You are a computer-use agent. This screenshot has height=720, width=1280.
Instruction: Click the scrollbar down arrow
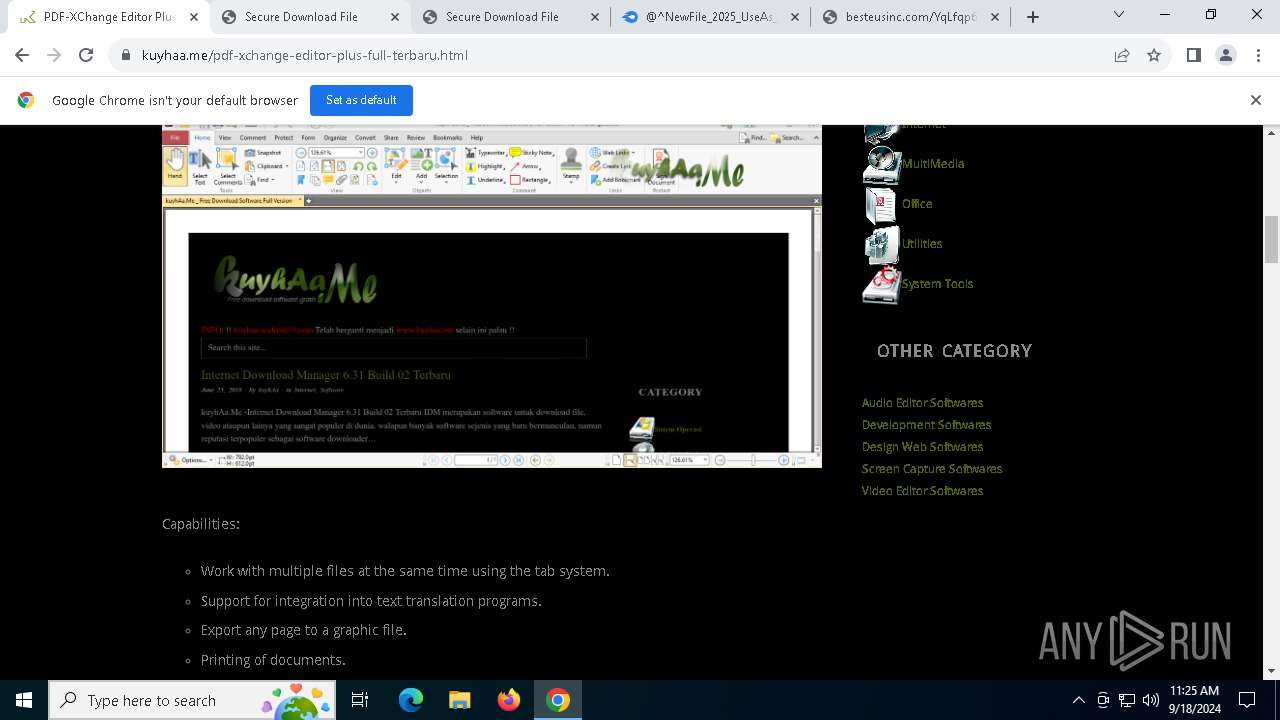point(1272,671)
